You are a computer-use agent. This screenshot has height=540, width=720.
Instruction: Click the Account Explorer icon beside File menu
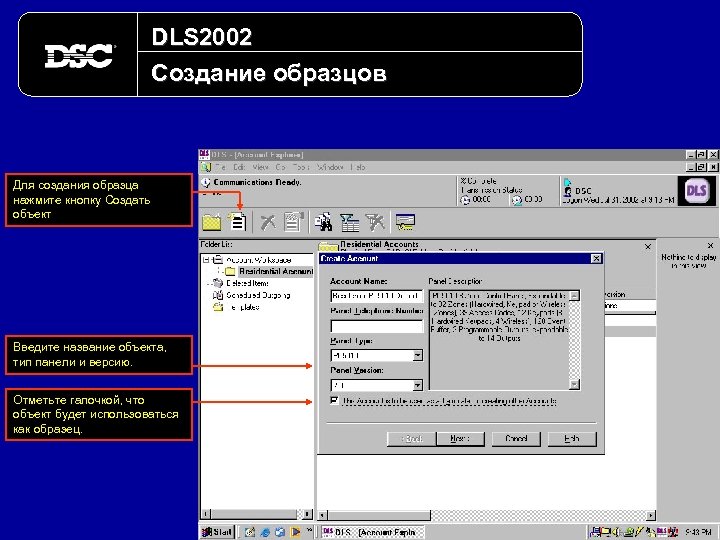(x=205, y=167)
